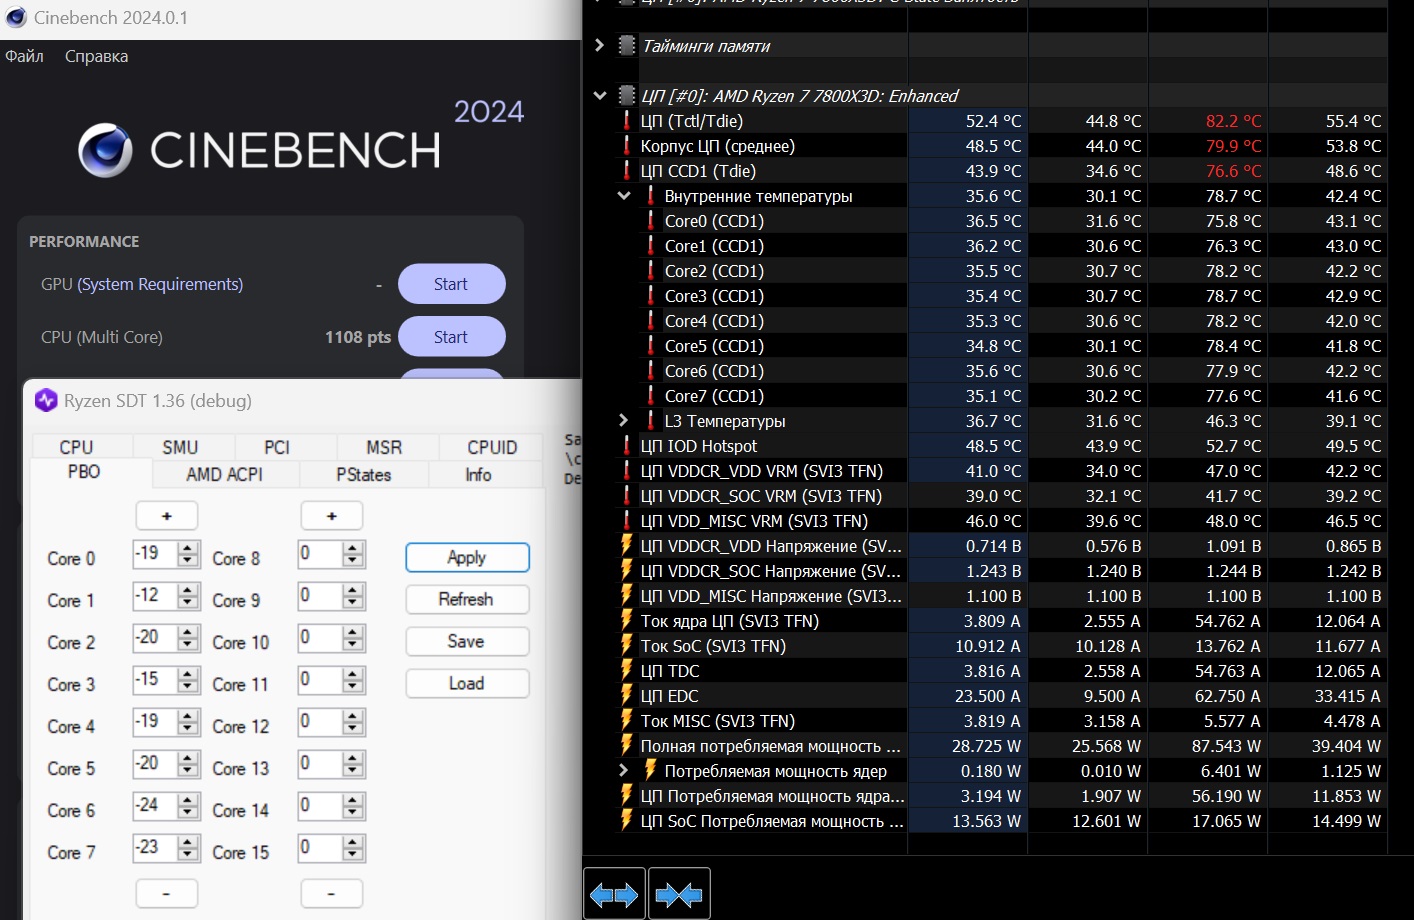Switch to the SMU tab in Ryzen SDT
This screenshot has width=1414, height=920.
[x=180, y=447]
